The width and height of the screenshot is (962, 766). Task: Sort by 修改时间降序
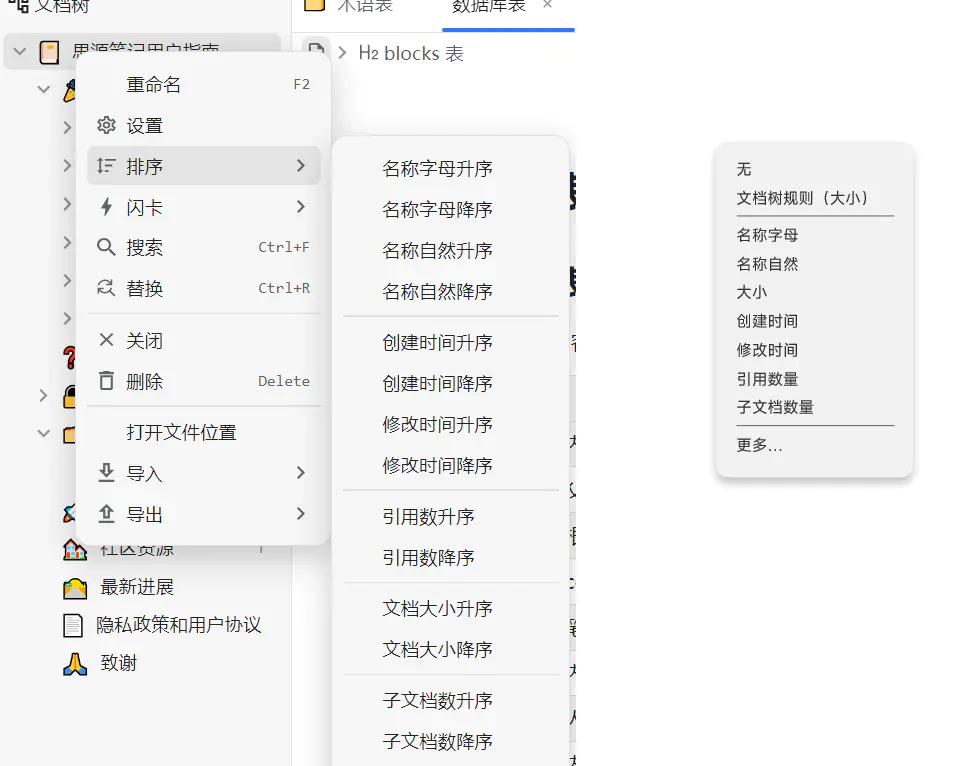click(451, 466)
